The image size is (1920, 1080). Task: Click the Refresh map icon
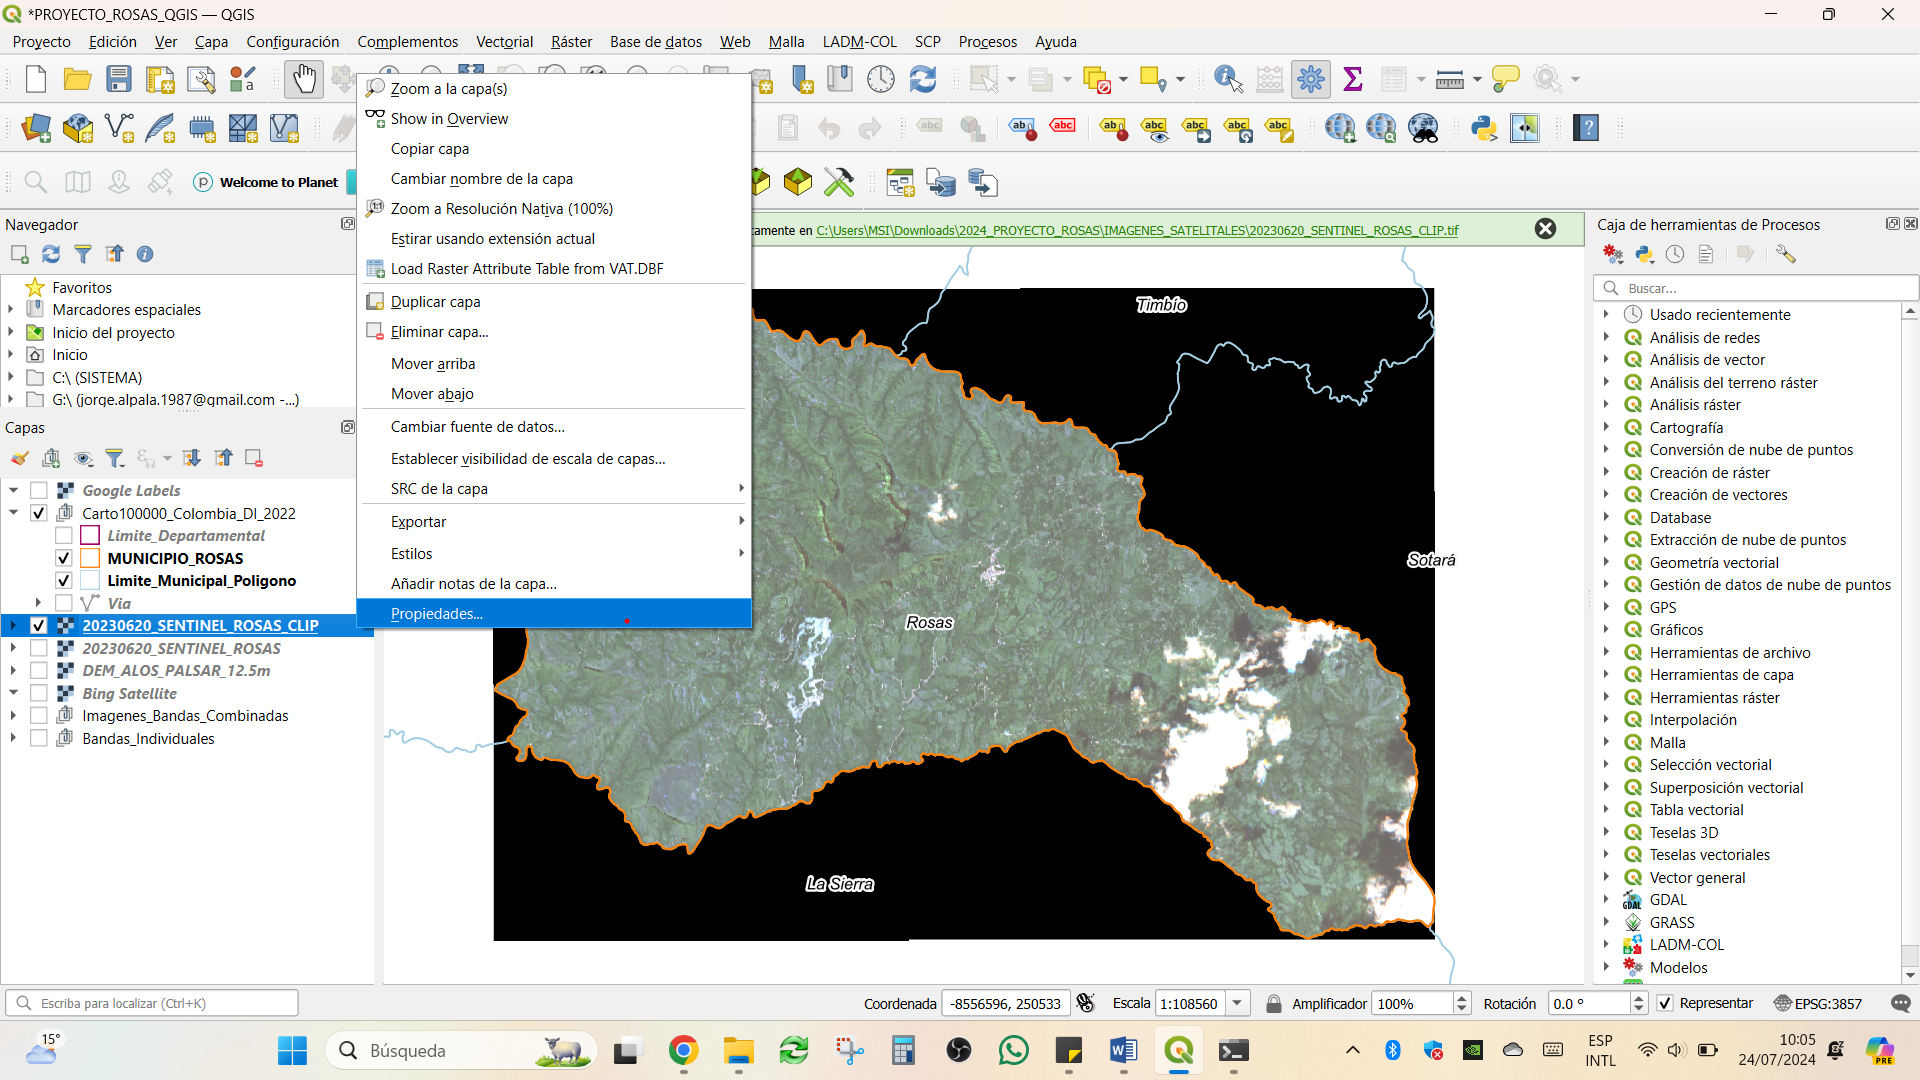[x=923, y=79]
